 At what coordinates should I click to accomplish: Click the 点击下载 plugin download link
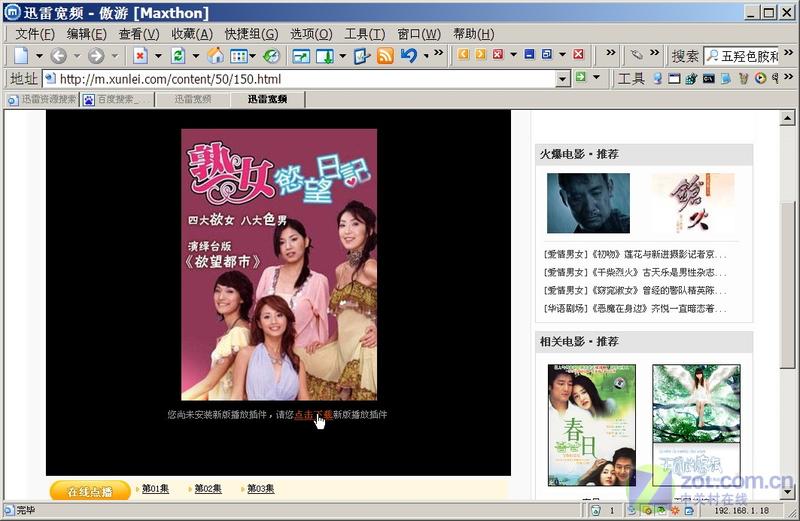pos(313,415)
